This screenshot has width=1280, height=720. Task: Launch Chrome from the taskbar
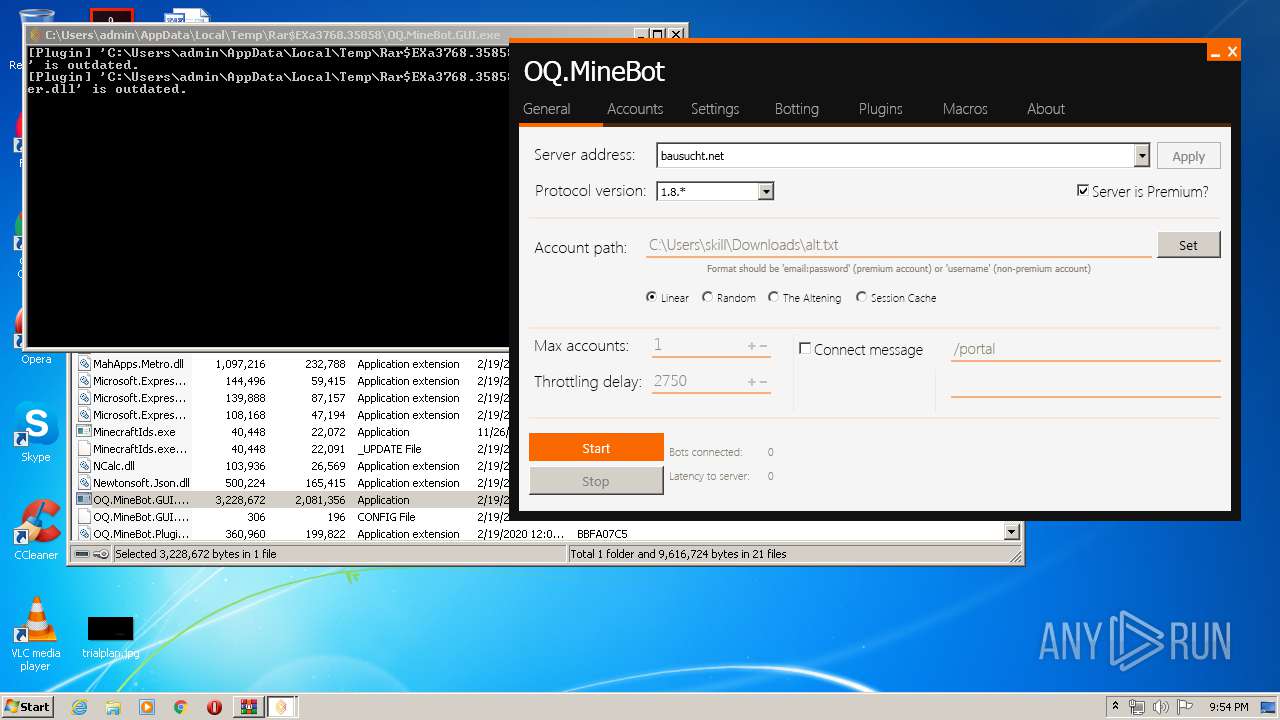tap(181, 707)
